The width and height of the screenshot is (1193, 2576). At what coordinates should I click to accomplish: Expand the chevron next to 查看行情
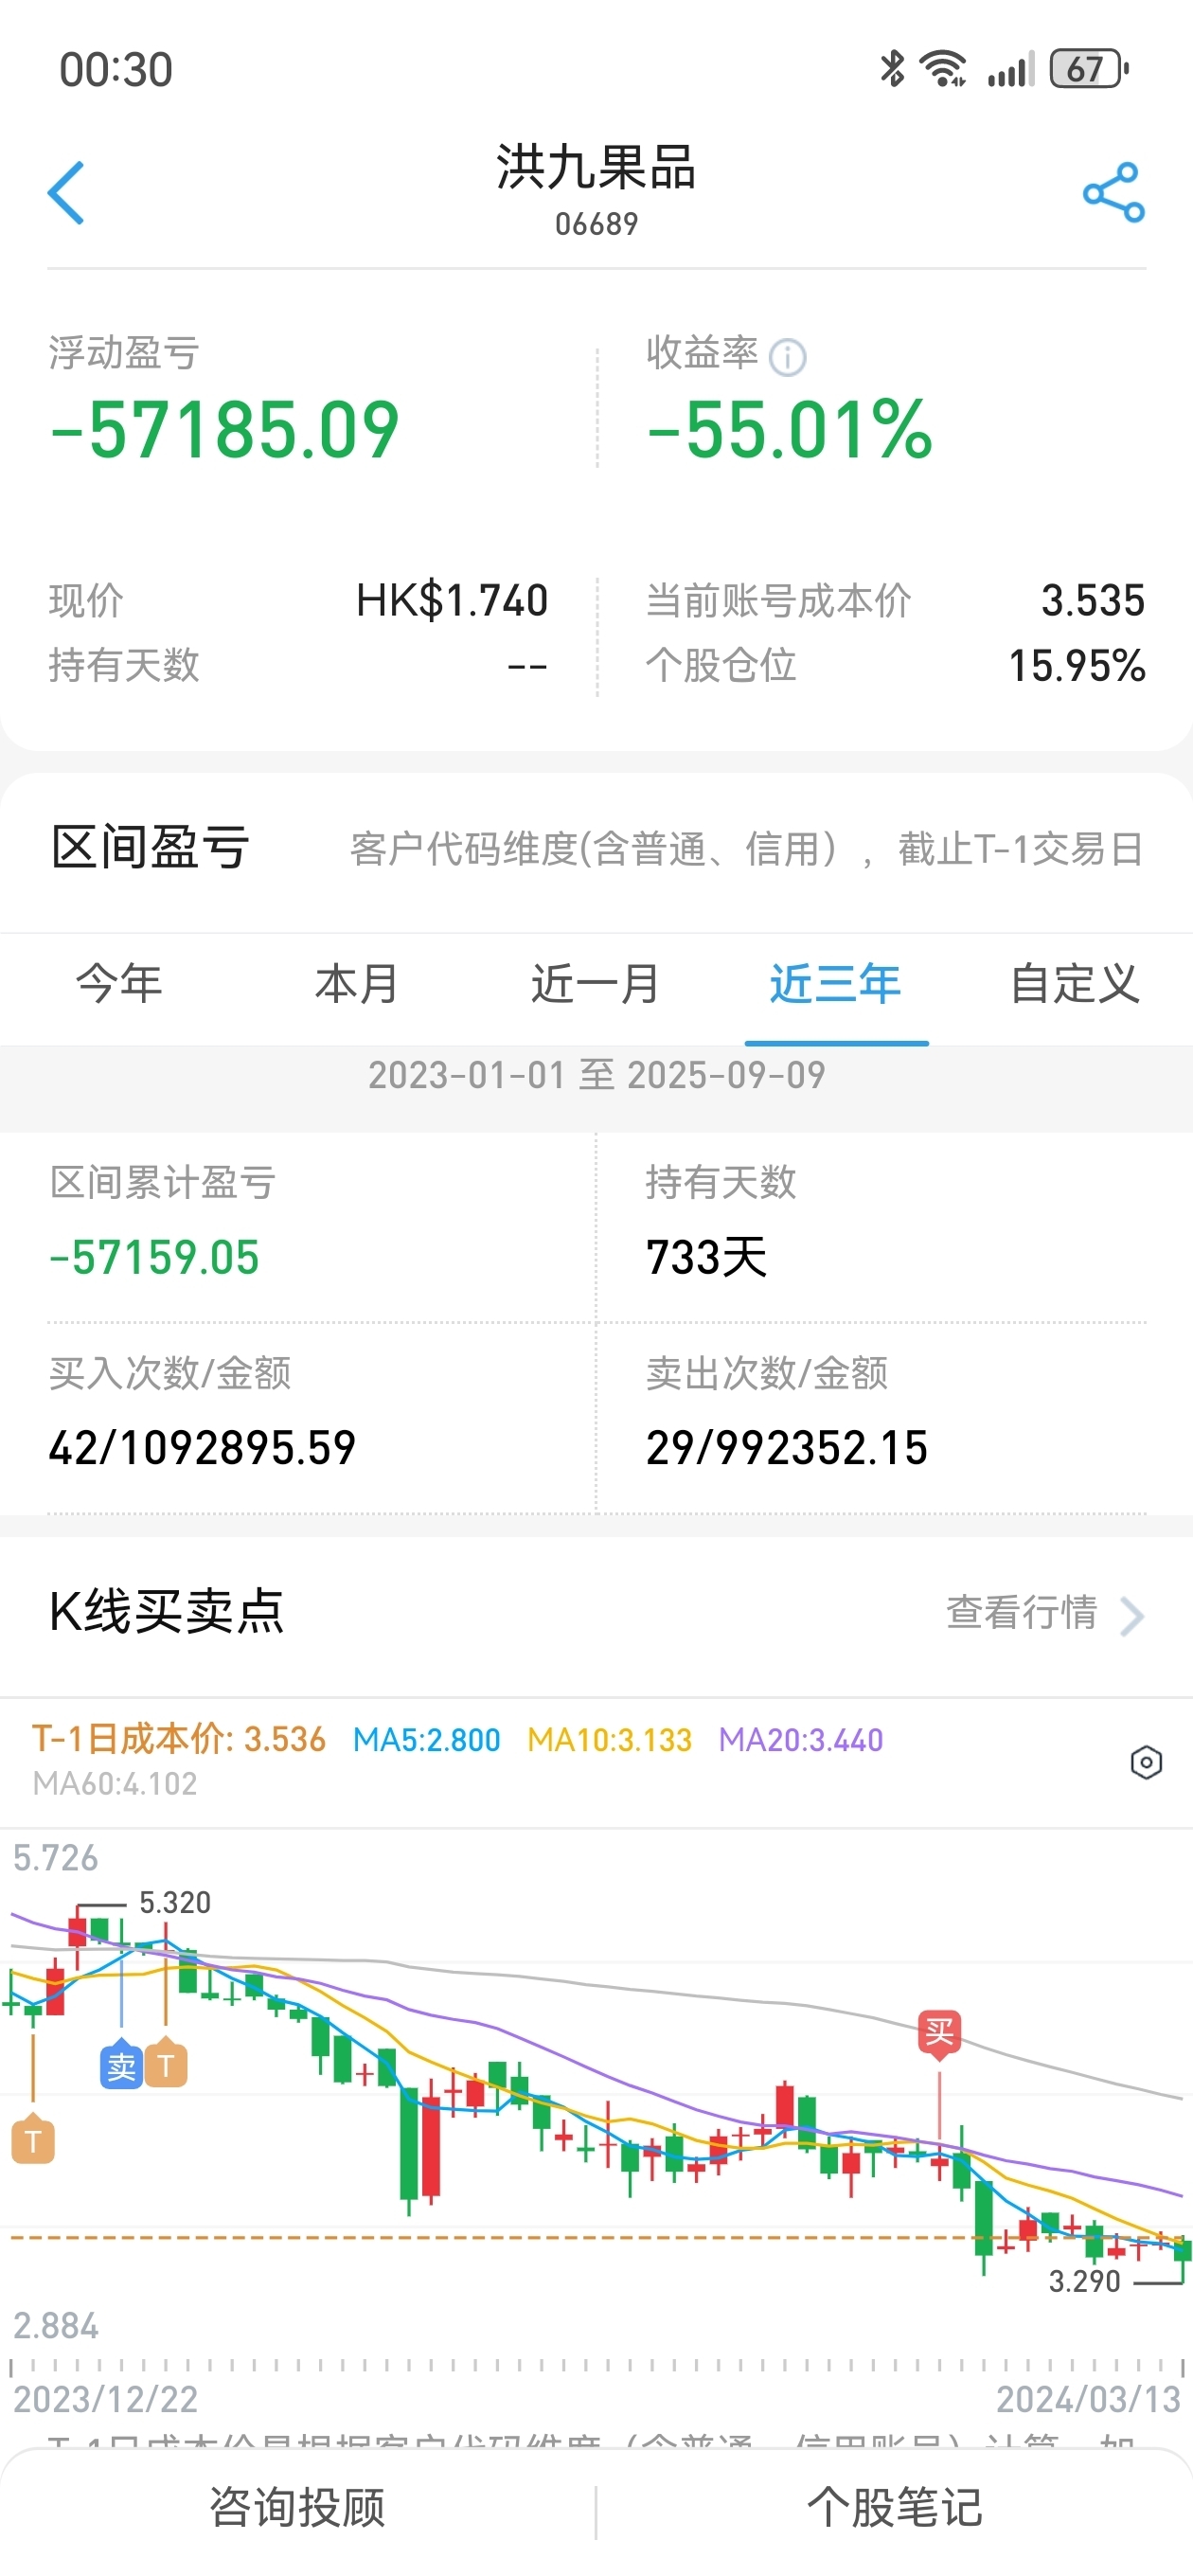coord(1132,1615)
